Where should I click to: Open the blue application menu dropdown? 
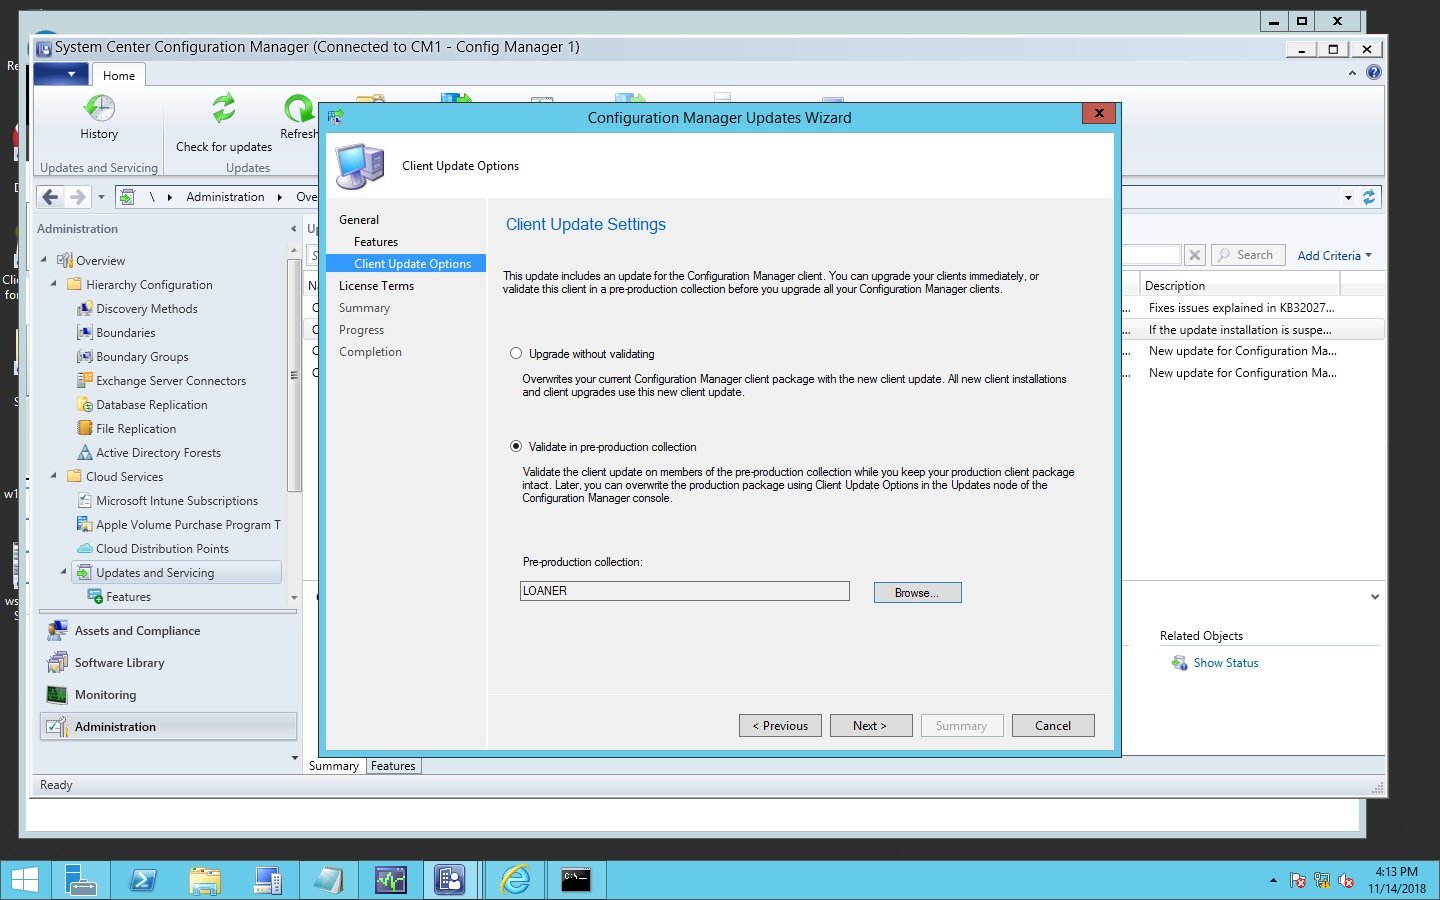click(x=61, y=74)
